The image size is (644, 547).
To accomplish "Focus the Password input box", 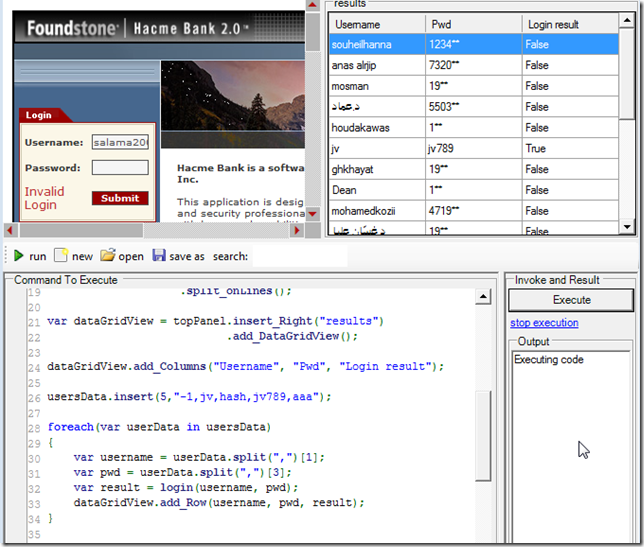I will pos(120,167).
